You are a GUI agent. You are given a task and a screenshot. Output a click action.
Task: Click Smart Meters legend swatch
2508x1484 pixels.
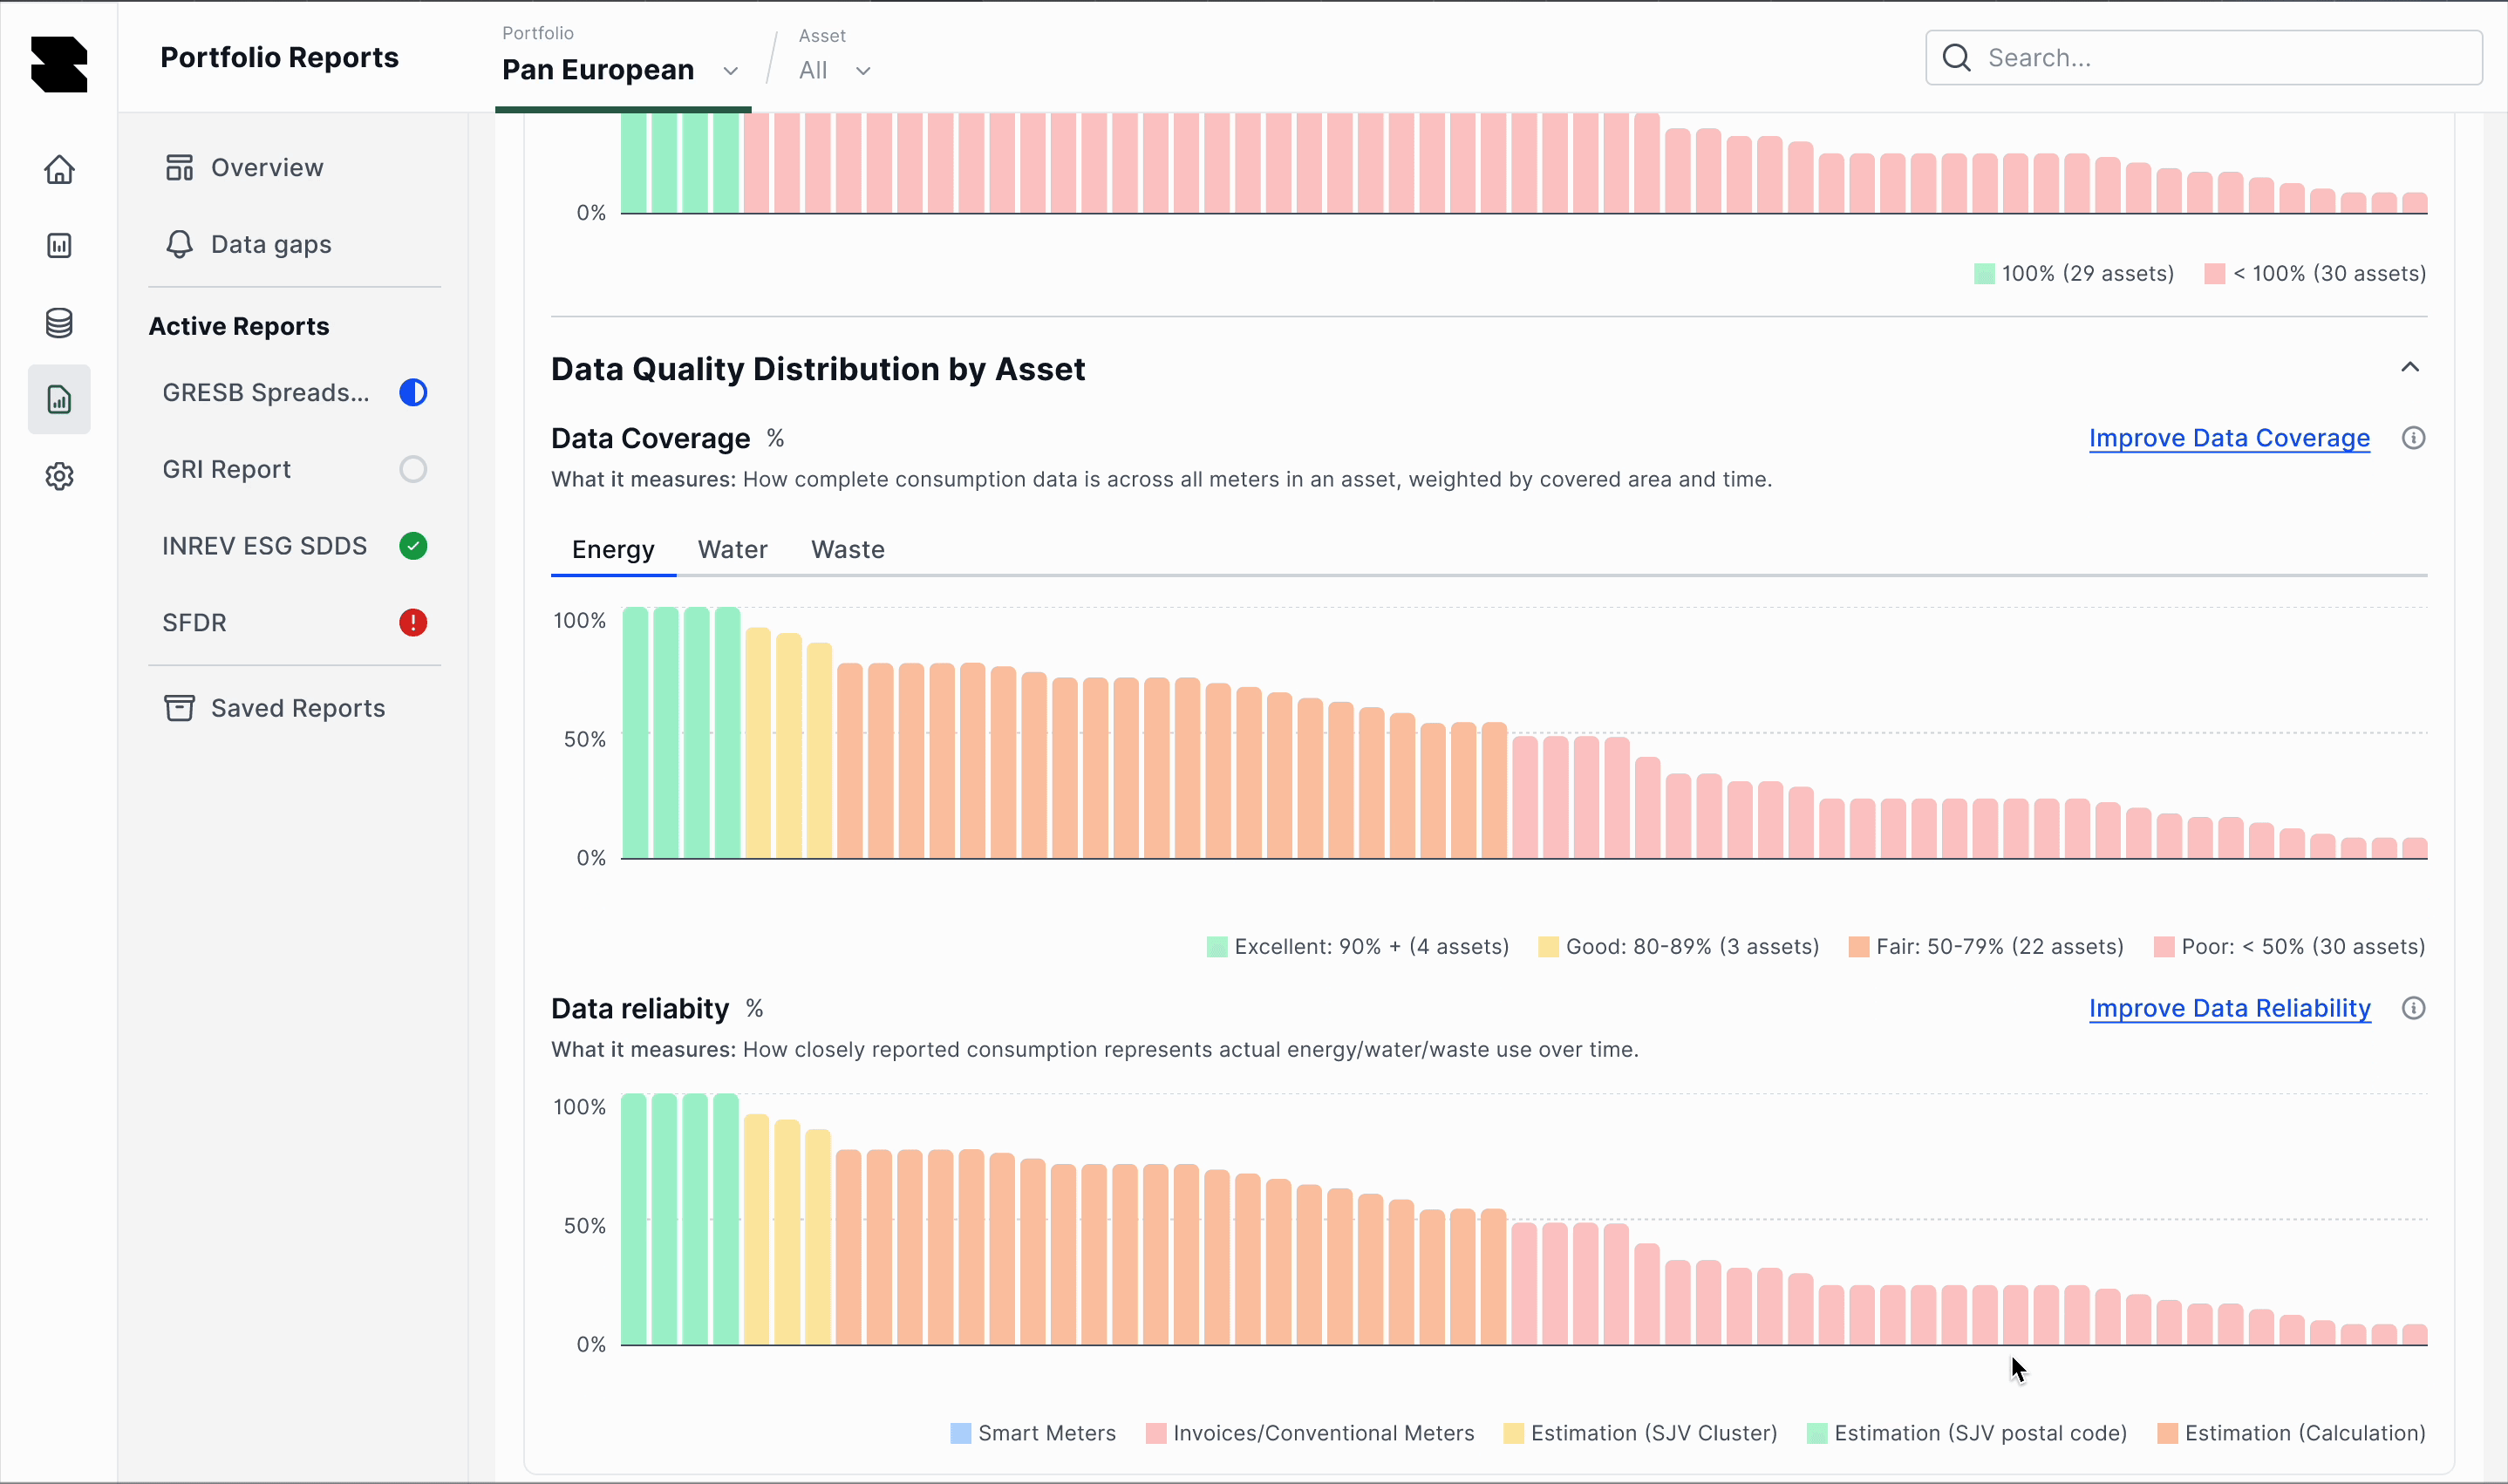click(960, 1433)
